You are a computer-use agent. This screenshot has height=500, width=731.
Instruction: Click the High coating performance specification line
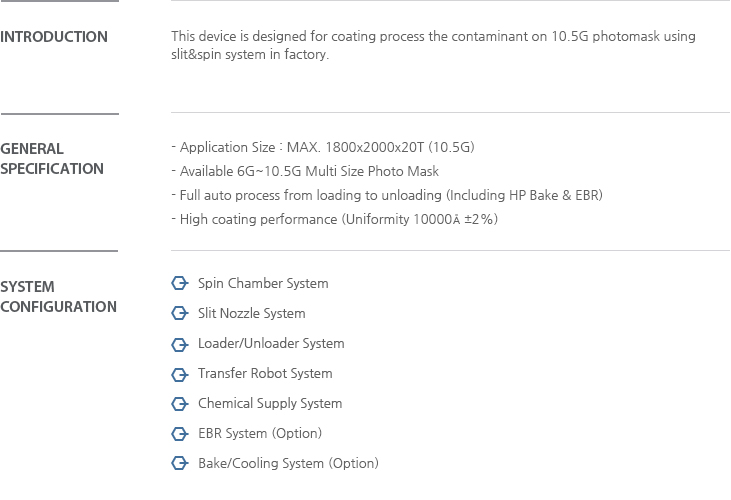[x=334, y=219]
